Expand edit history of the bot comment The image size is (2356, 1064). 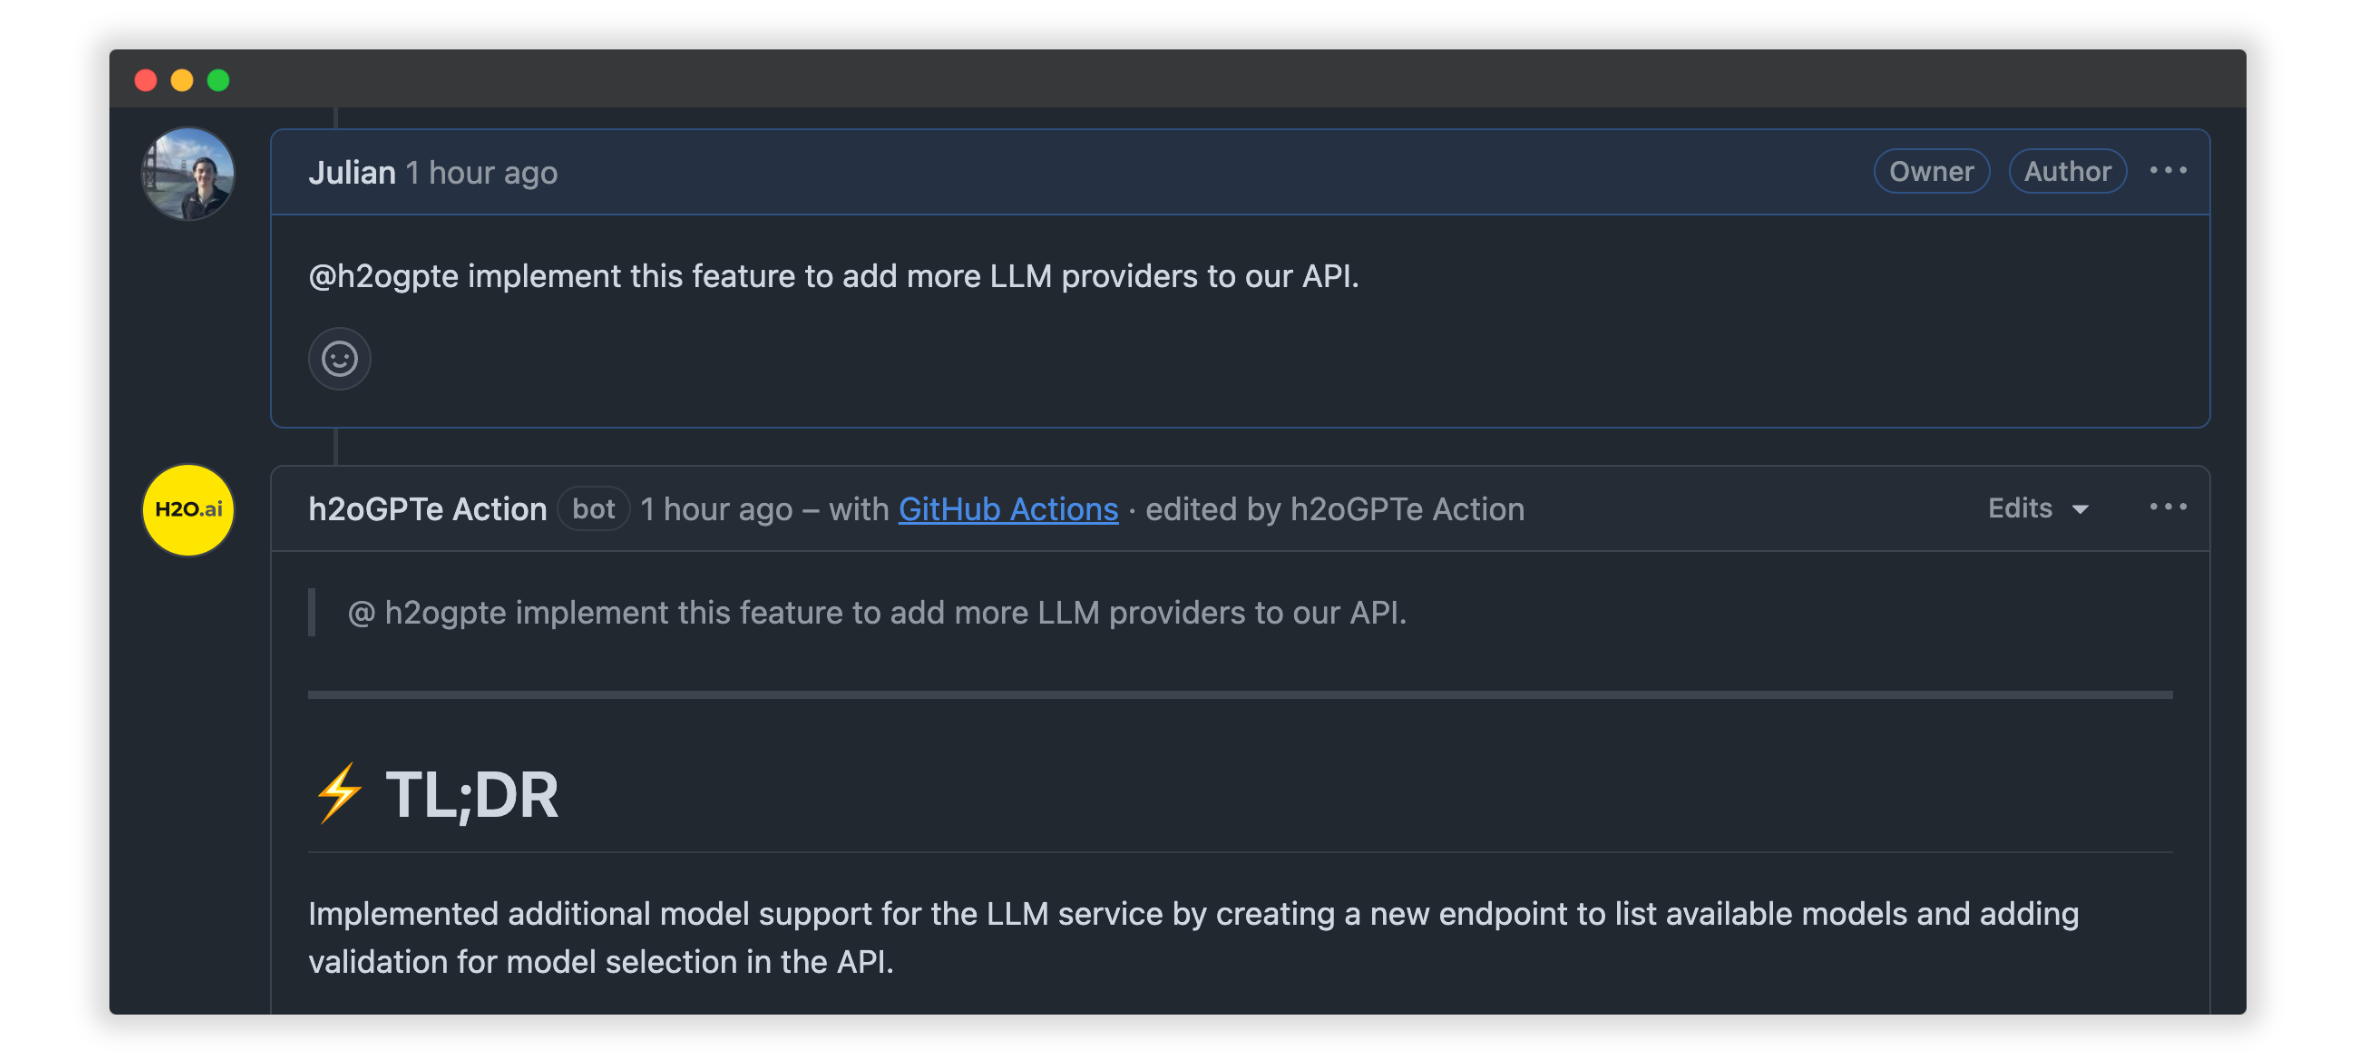click(2037, 508)
